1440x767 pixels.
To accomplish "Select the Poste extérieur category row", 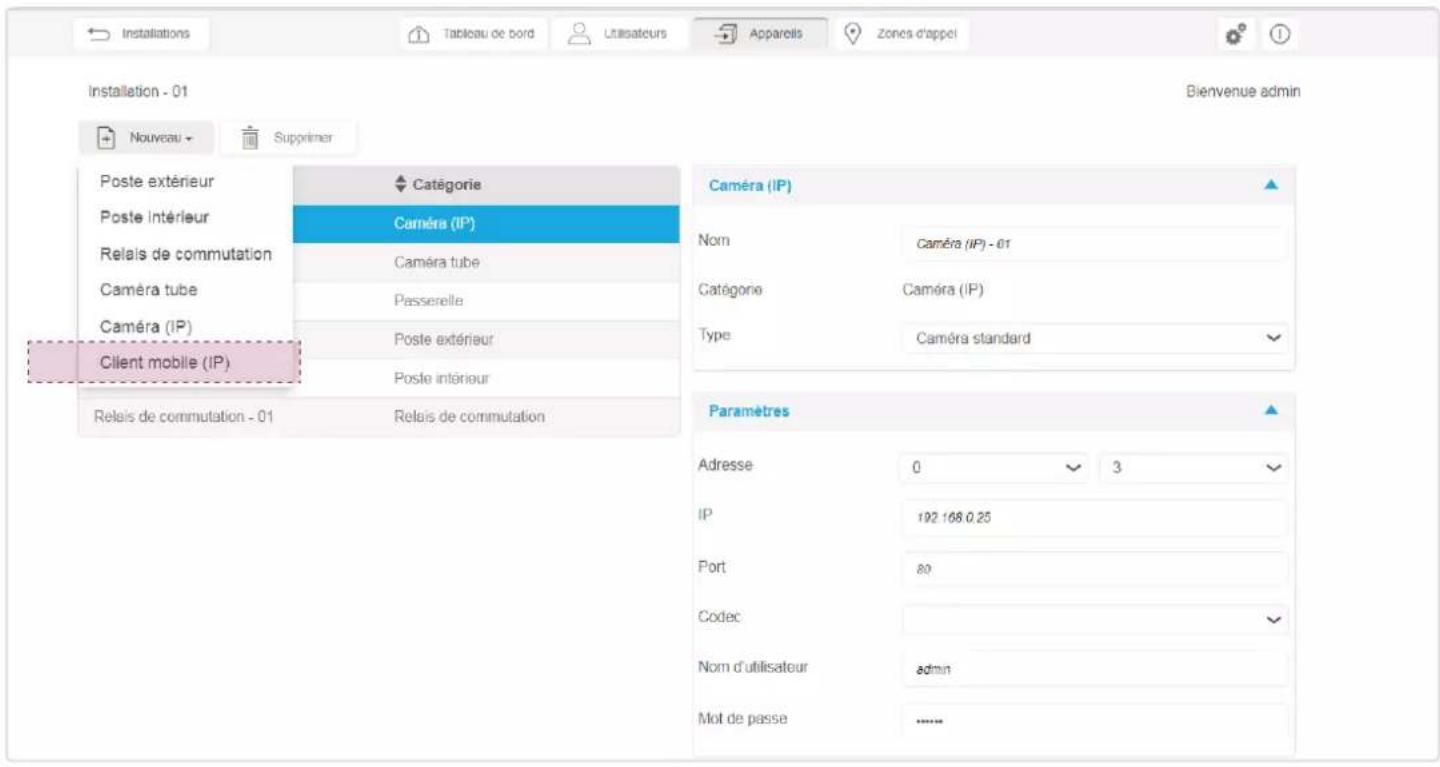I will [x=486, y=340].
